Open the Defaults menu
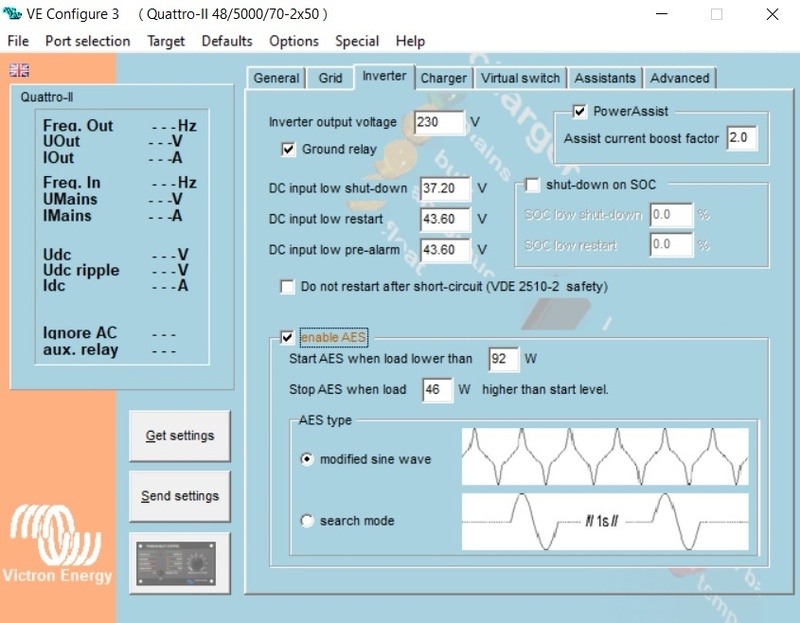This screenshot has width=800, height=623. pyautogui.click(x=227, y=41)
